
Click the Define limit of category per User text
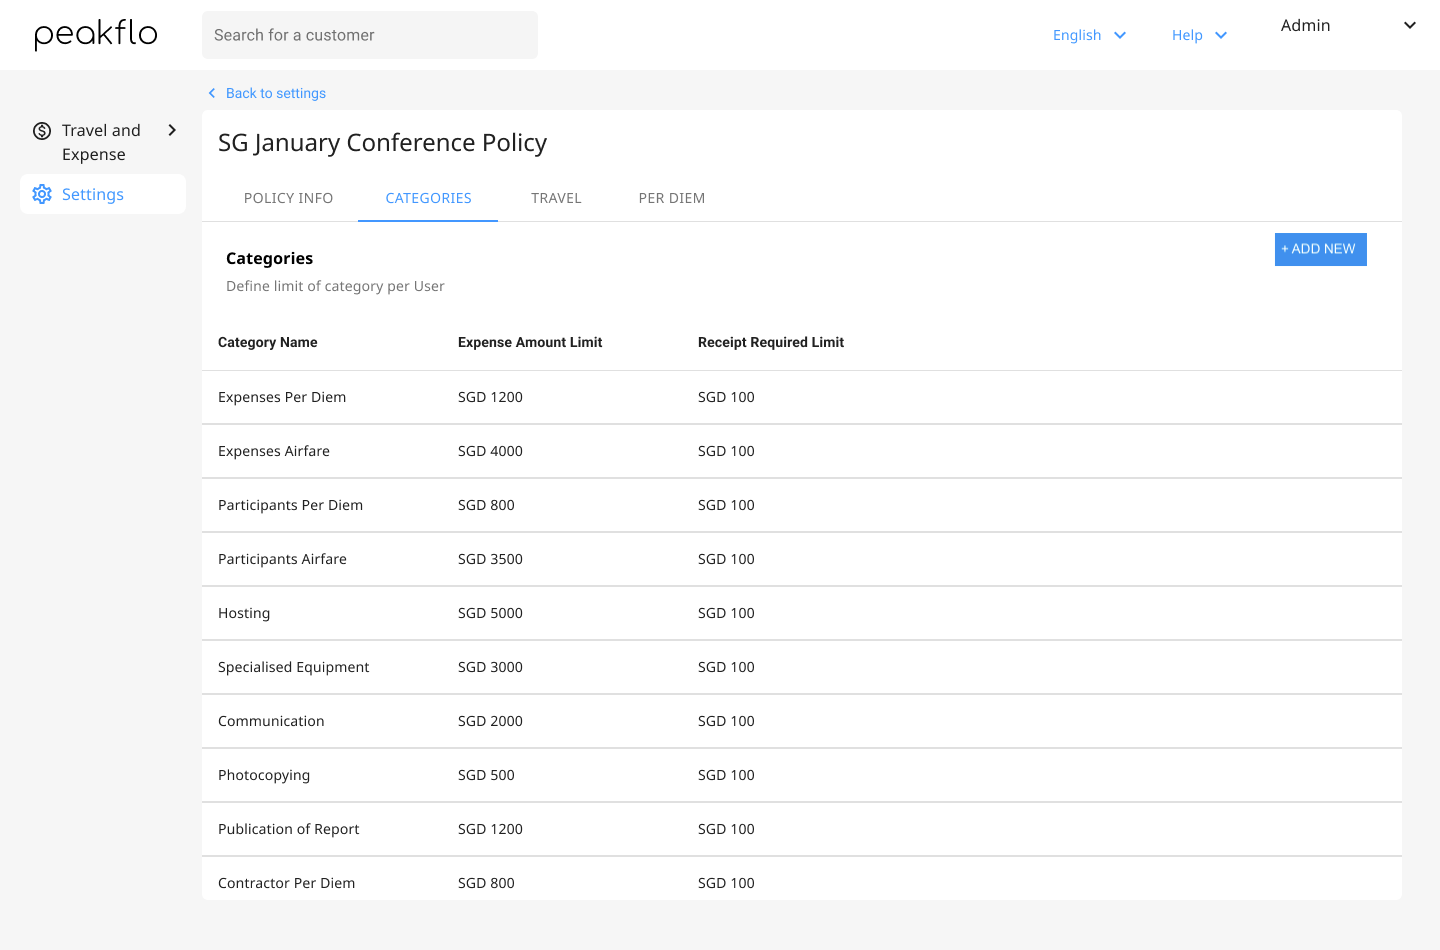click(335, 286)
